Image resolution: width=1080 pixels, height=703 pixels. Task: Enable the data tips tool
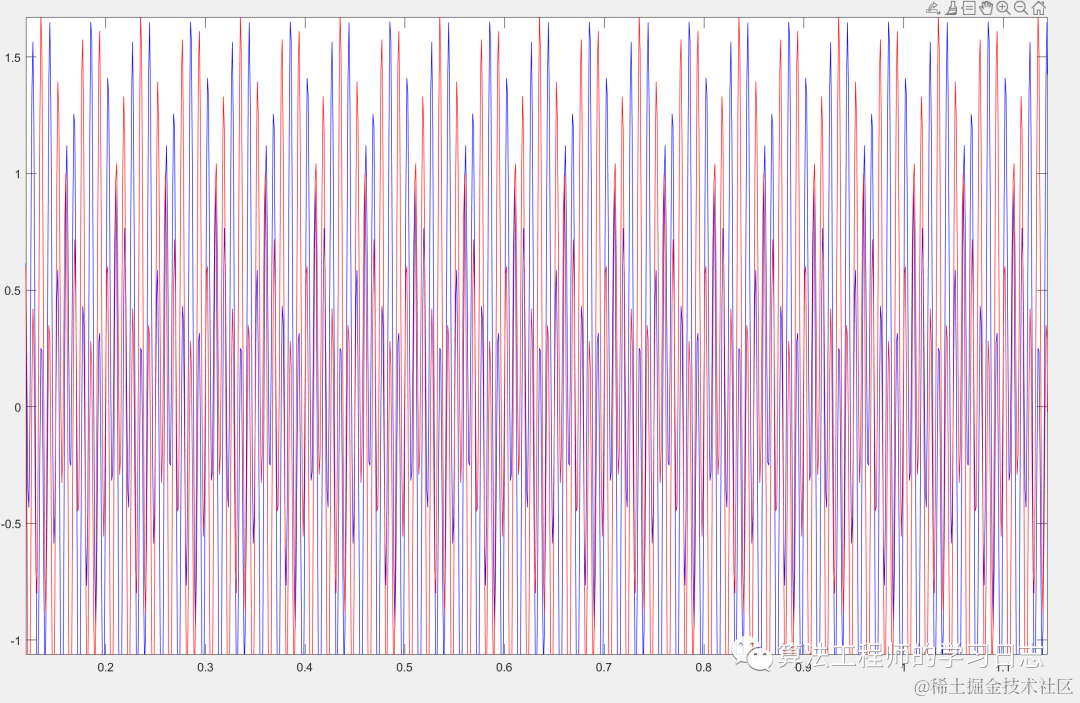pyautogui.click(x=968, y=8)
